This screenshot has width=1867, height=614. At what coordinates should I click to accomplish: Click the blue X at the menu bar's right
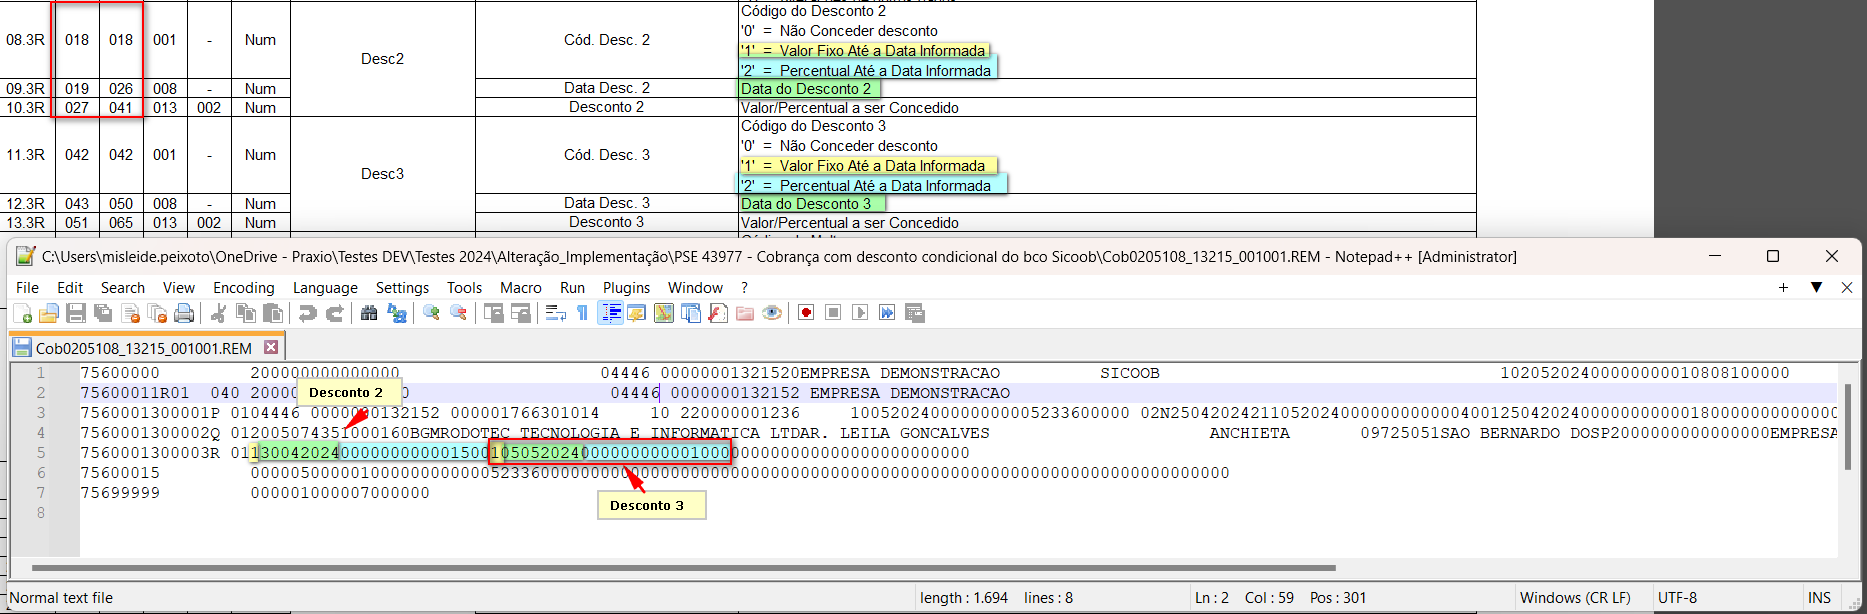(x=1847, y=288)
